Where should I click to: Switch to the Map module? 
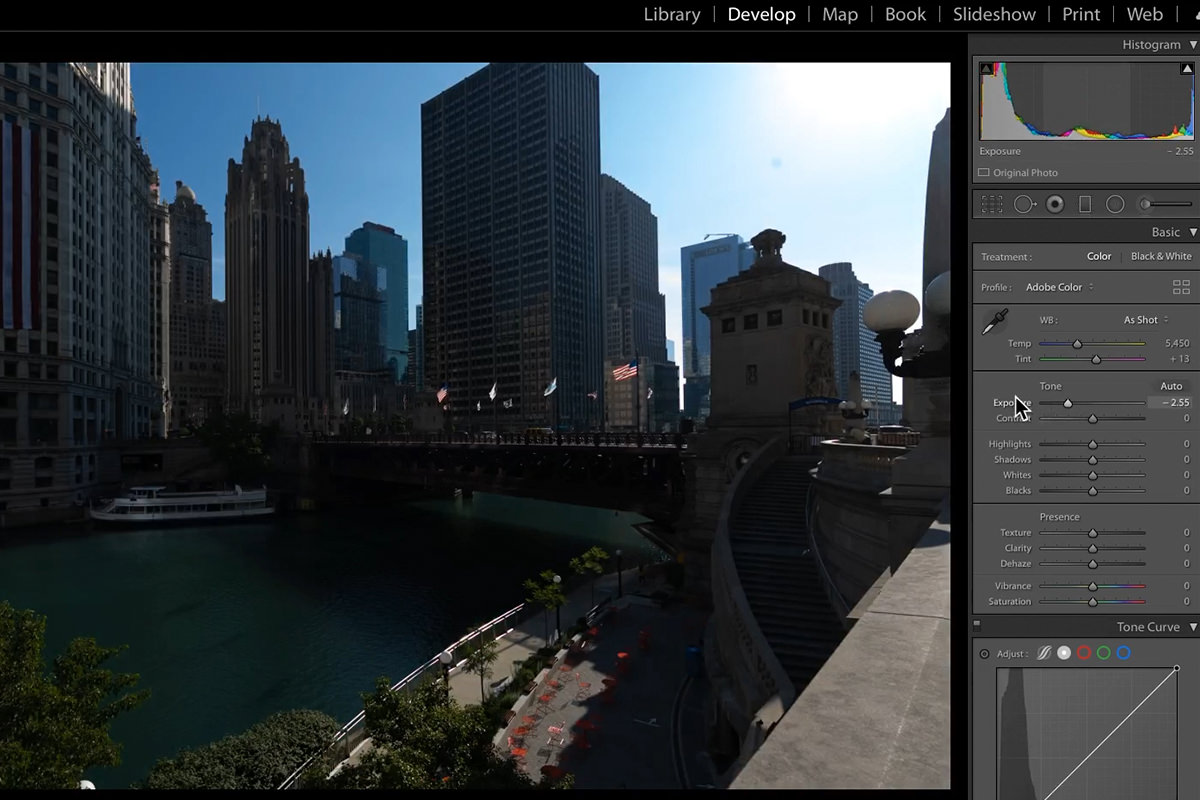tap(839, 14)
